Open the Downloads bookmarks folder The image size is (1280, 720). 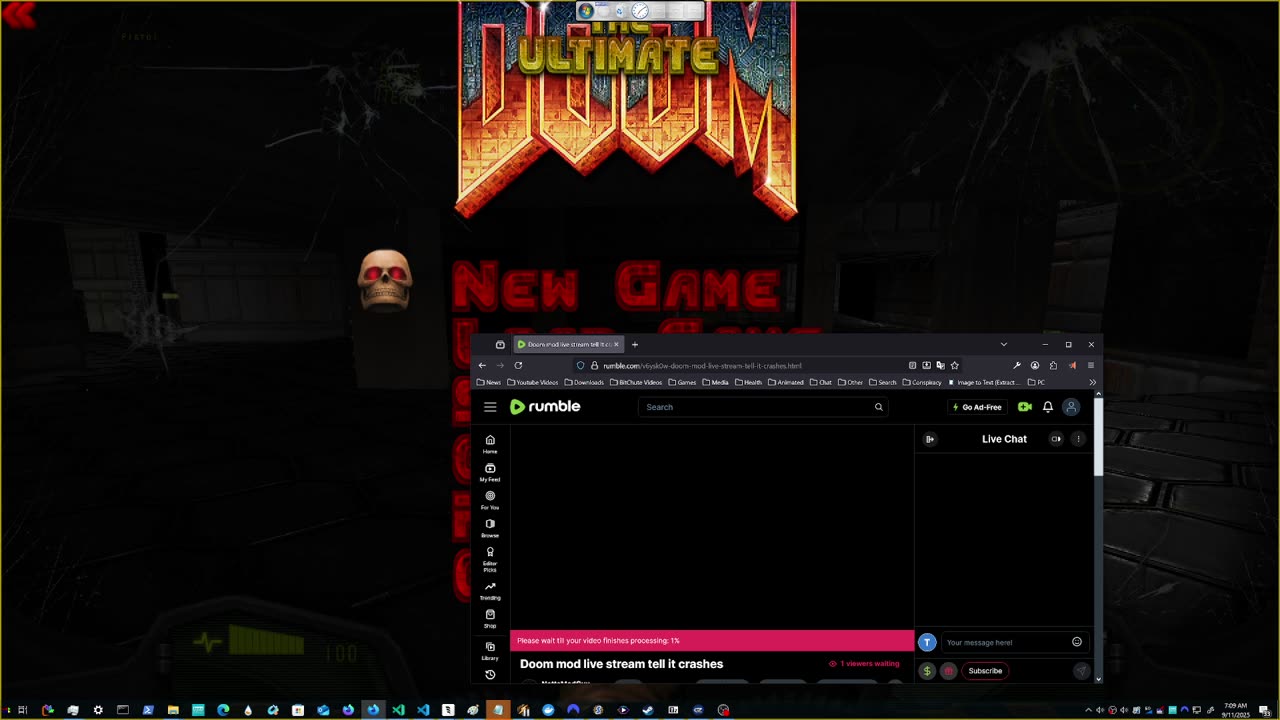[x=585, y=382]
